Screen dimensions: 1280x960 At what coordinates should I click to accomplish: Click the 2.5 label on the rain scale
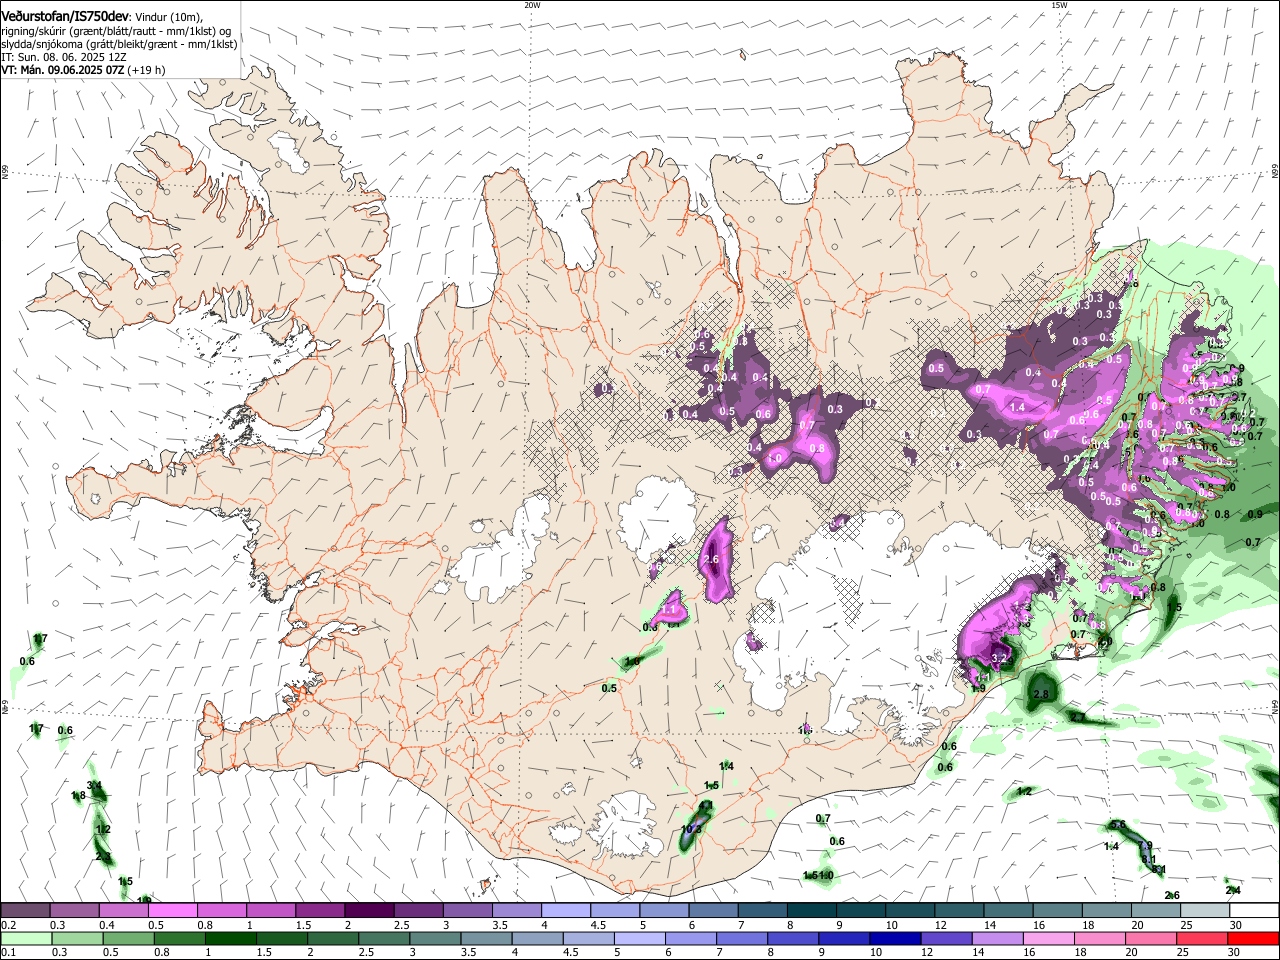click(366, 952)
